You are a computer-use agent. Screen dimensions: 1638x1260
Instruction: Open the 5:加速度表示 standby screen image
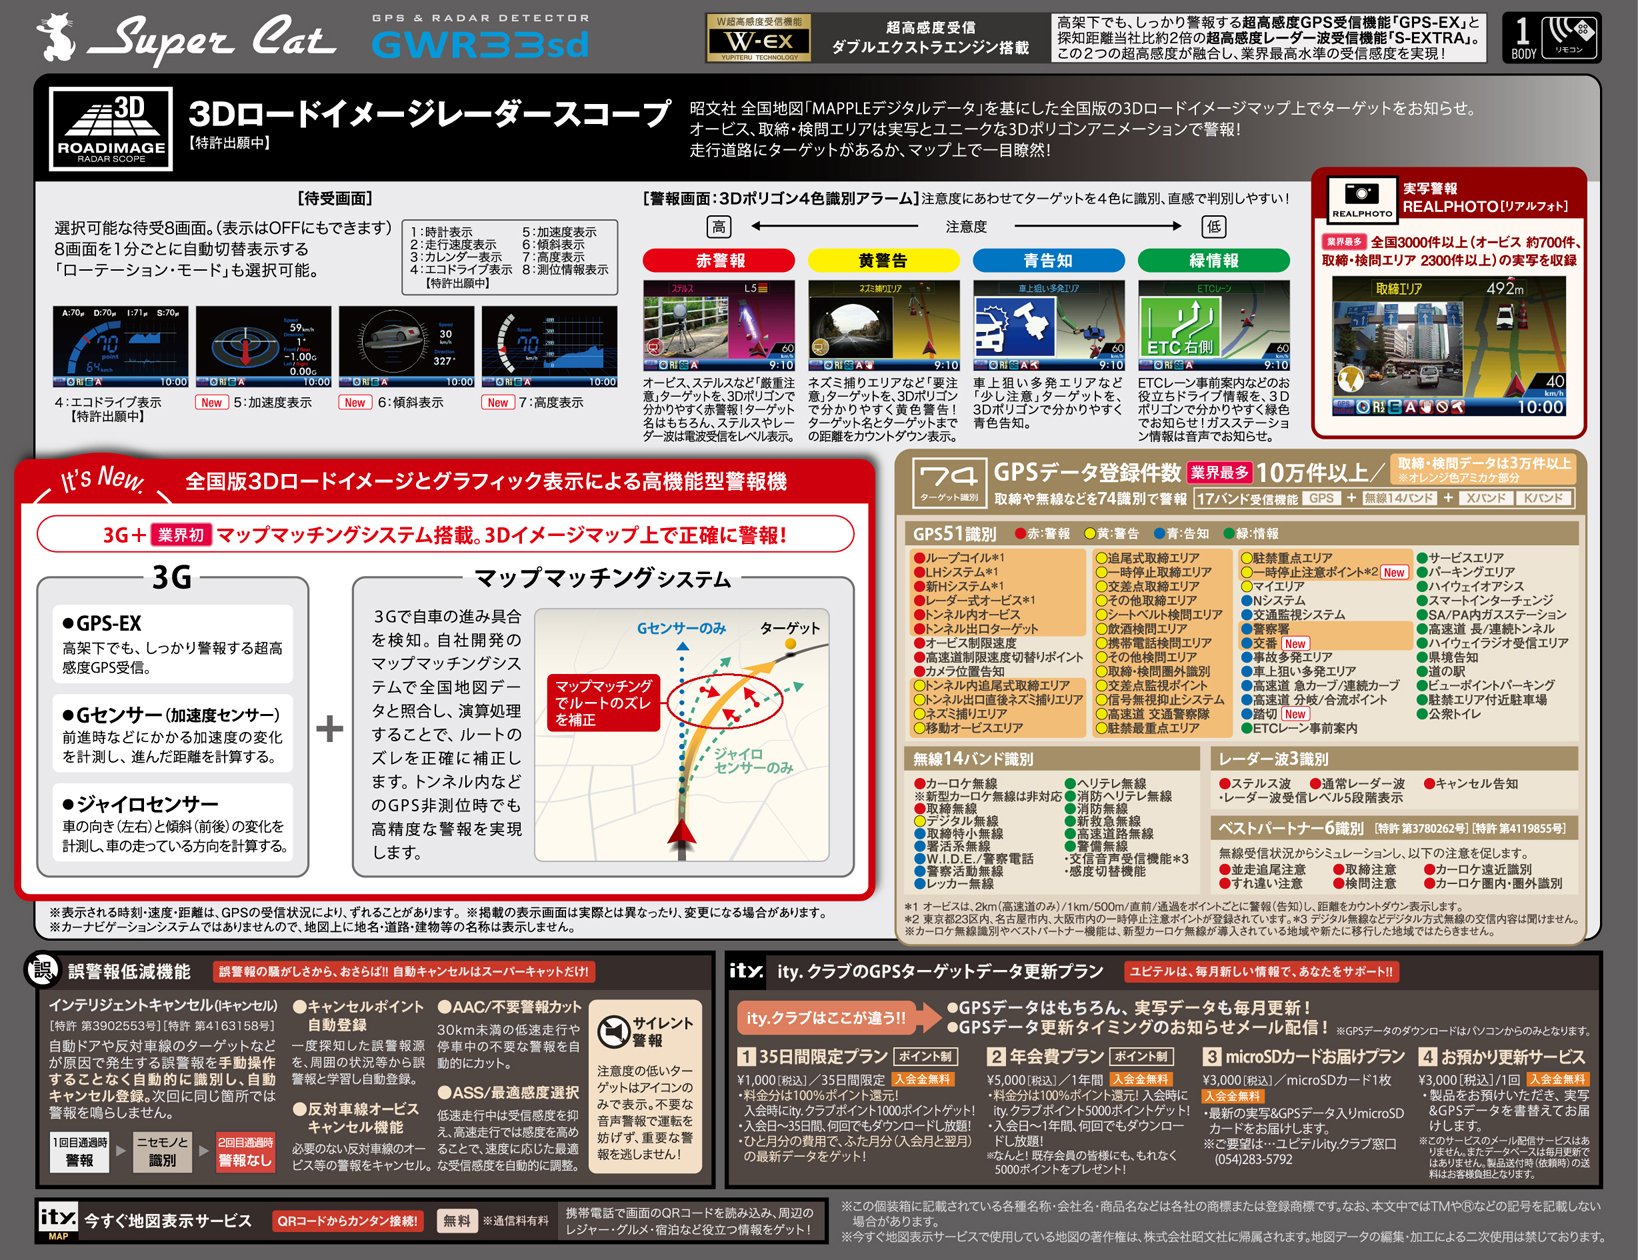263,347
